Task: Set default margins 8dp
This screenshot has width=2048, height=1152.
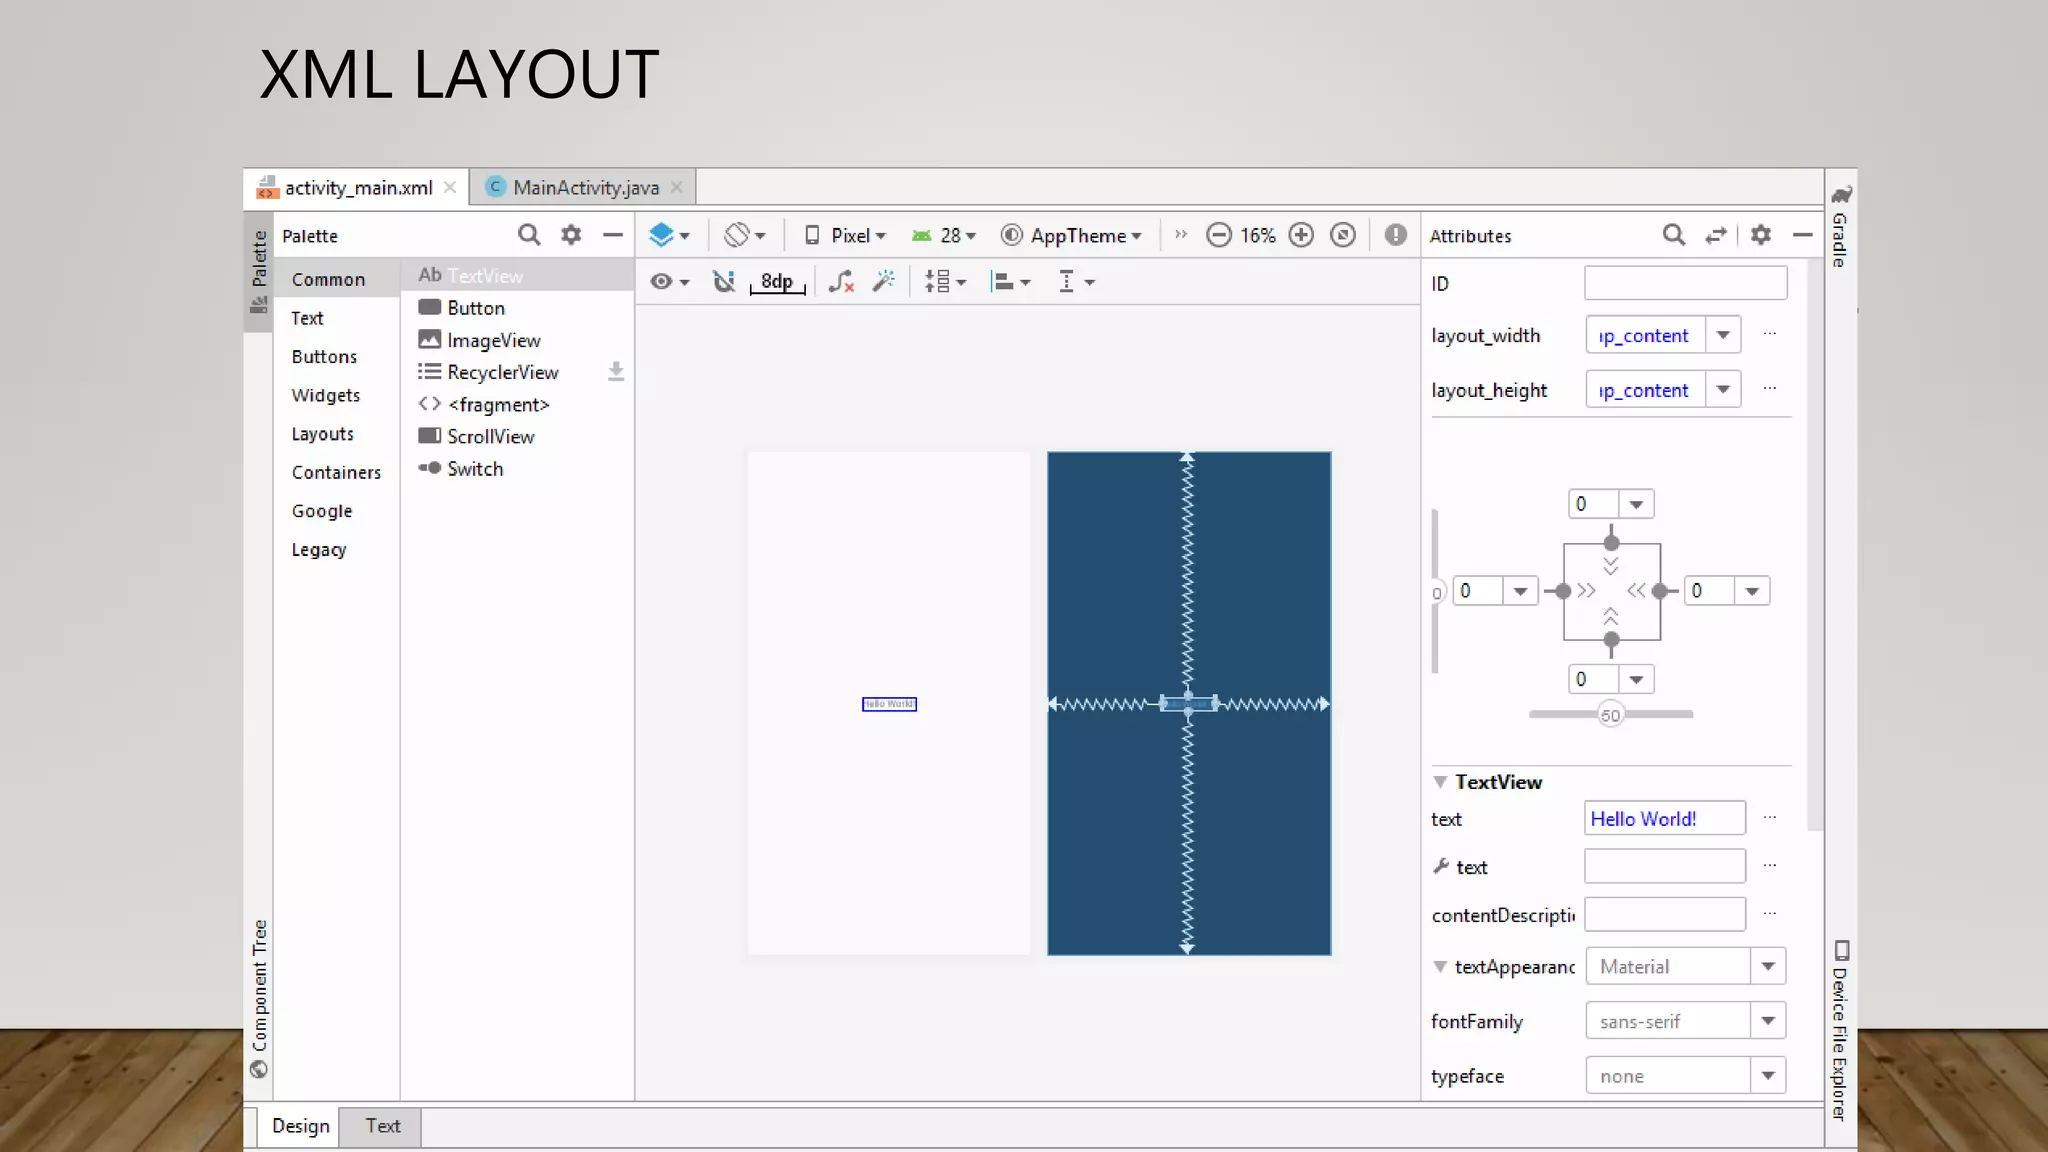Action: point(777,282)
